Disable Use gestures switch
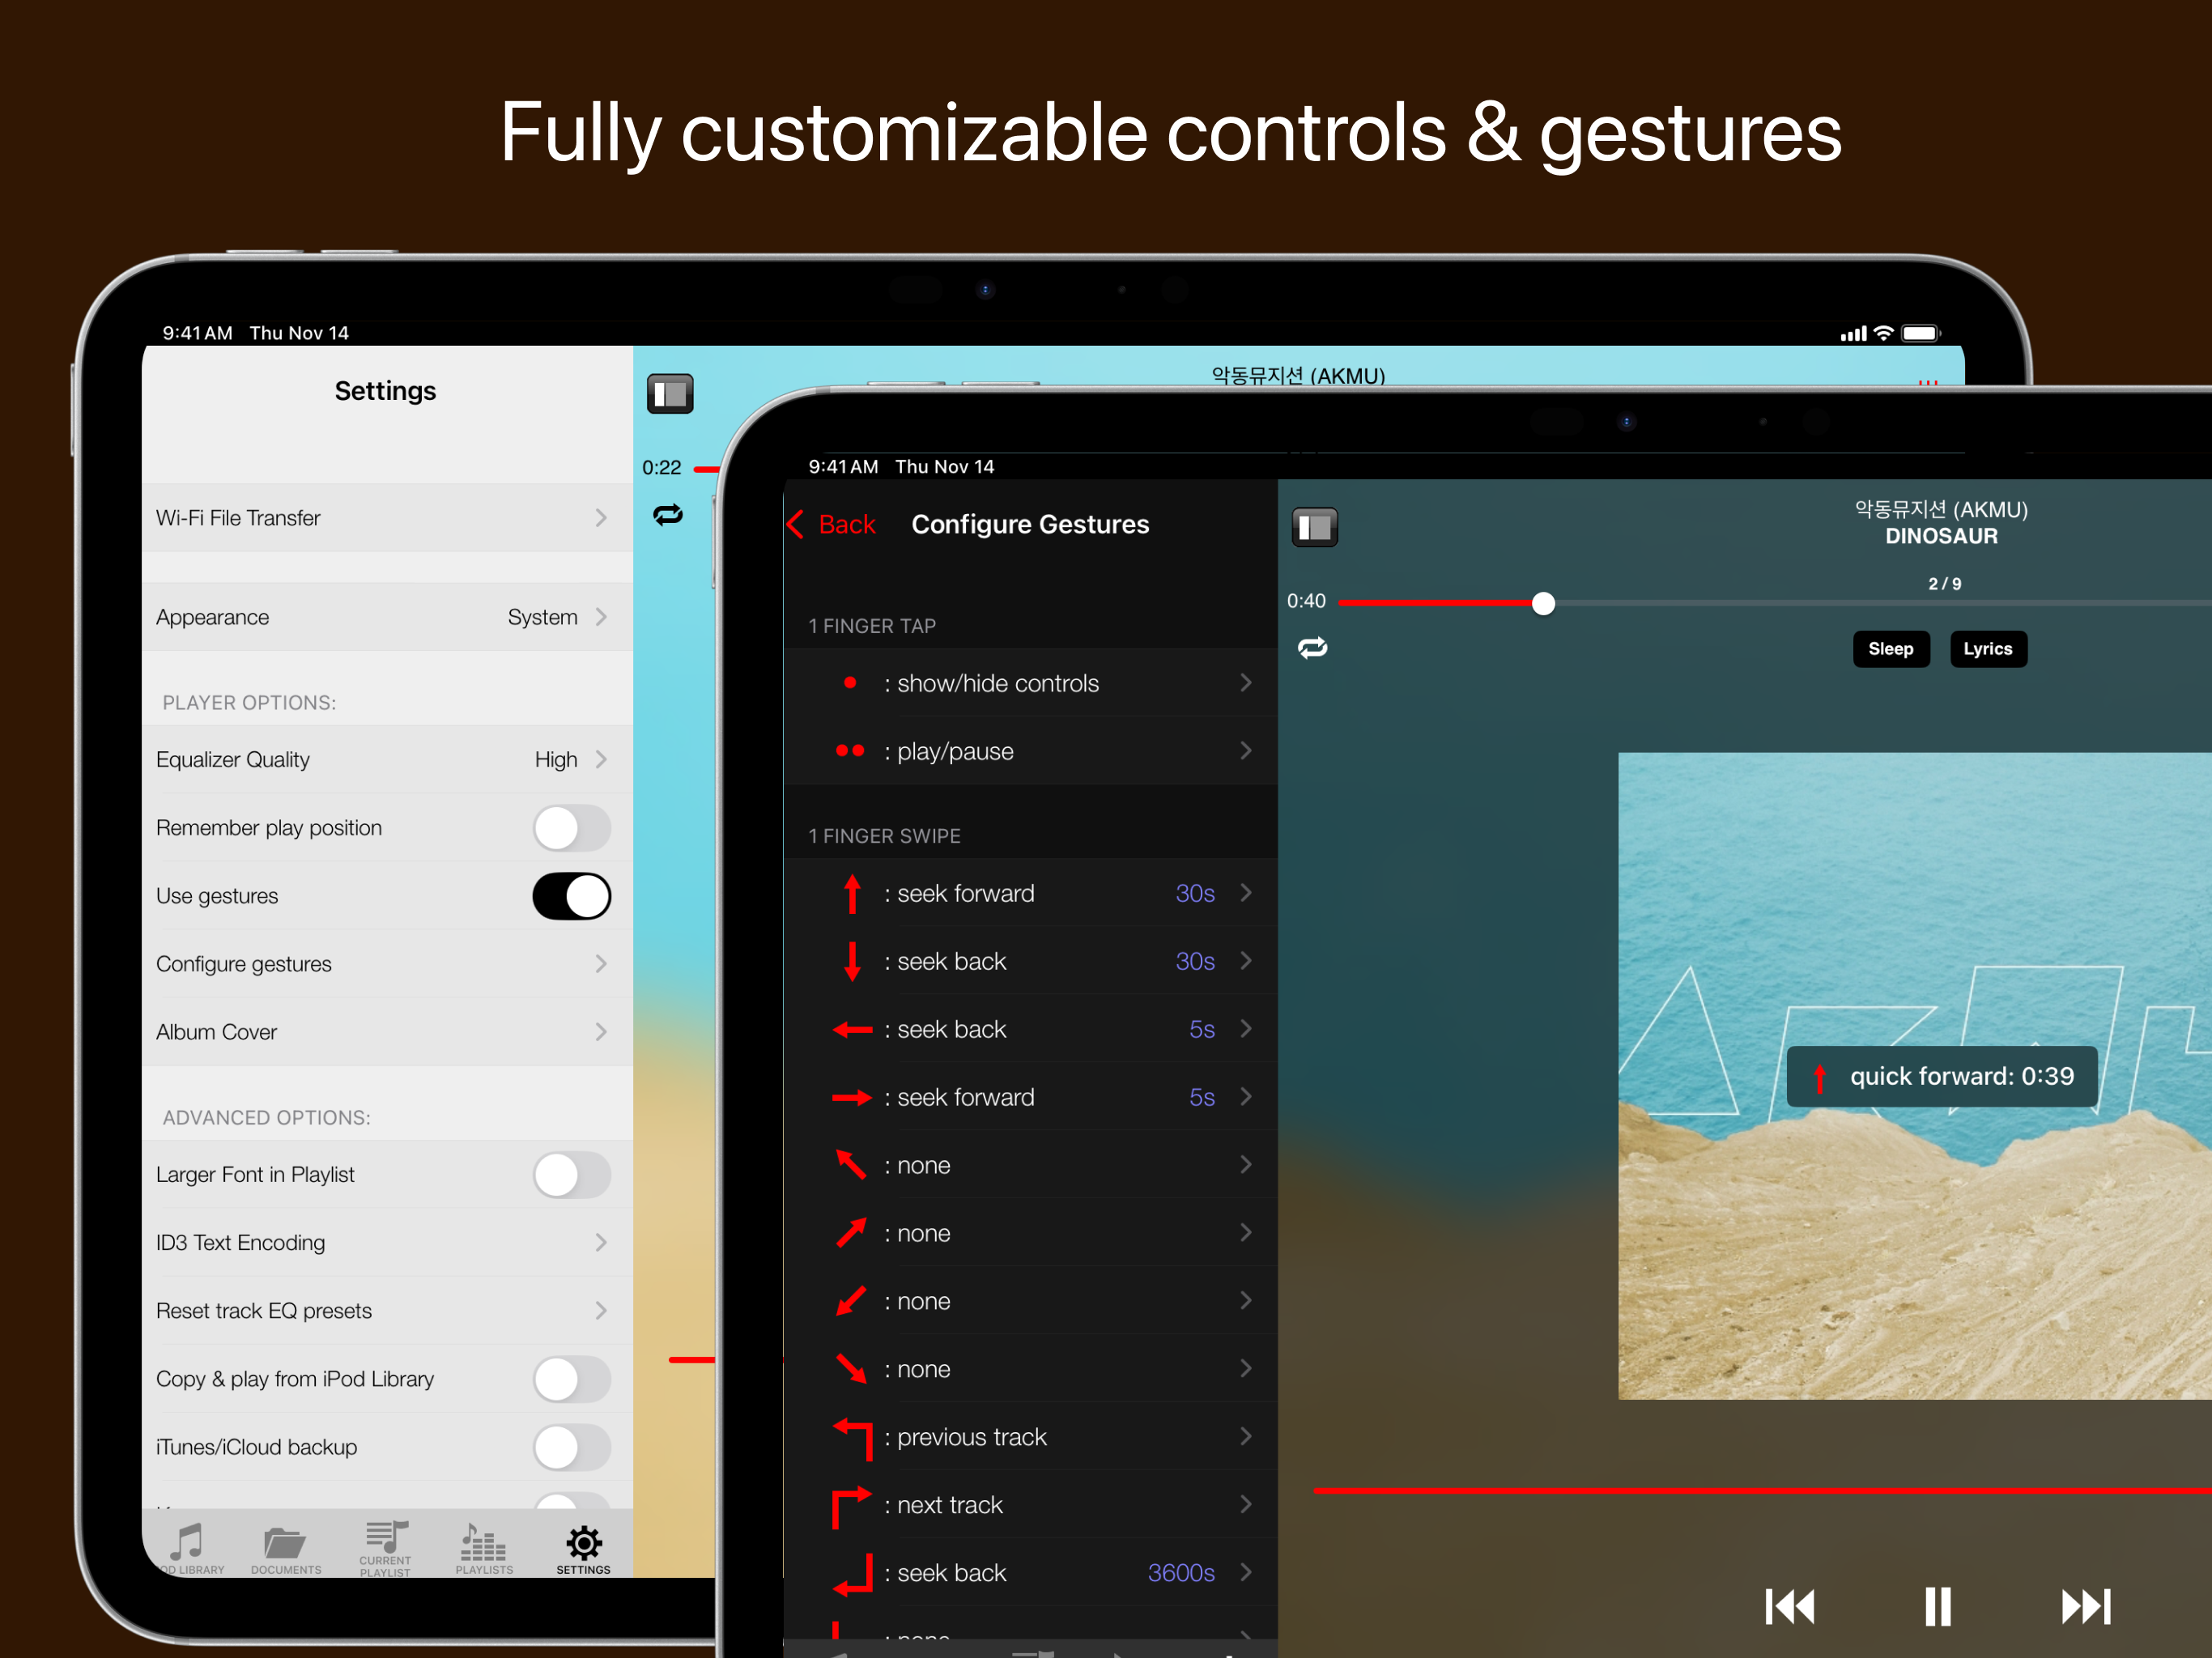 pyautogui.click(x=571, y=896)
